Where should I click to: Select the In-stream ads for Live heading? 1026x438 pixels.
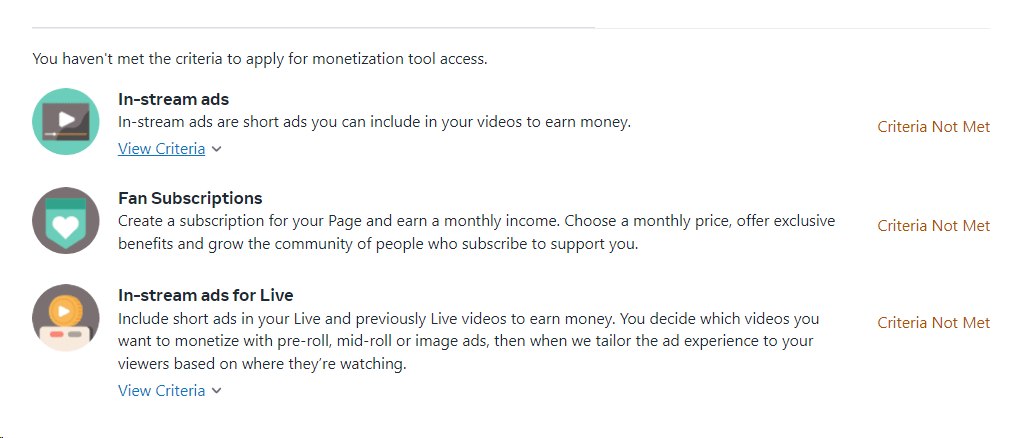(x=205, y=295)
